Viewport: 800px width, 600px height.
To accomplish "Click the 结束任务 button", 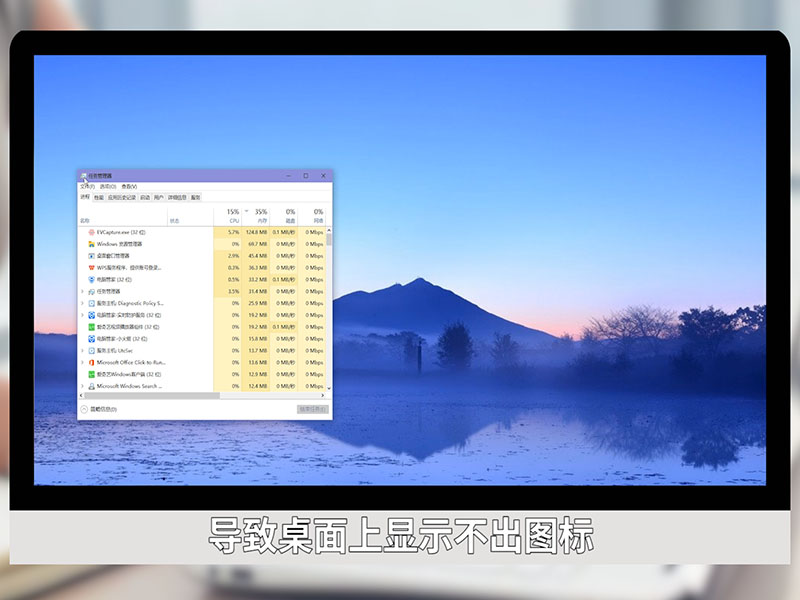I will click(312, 409).
